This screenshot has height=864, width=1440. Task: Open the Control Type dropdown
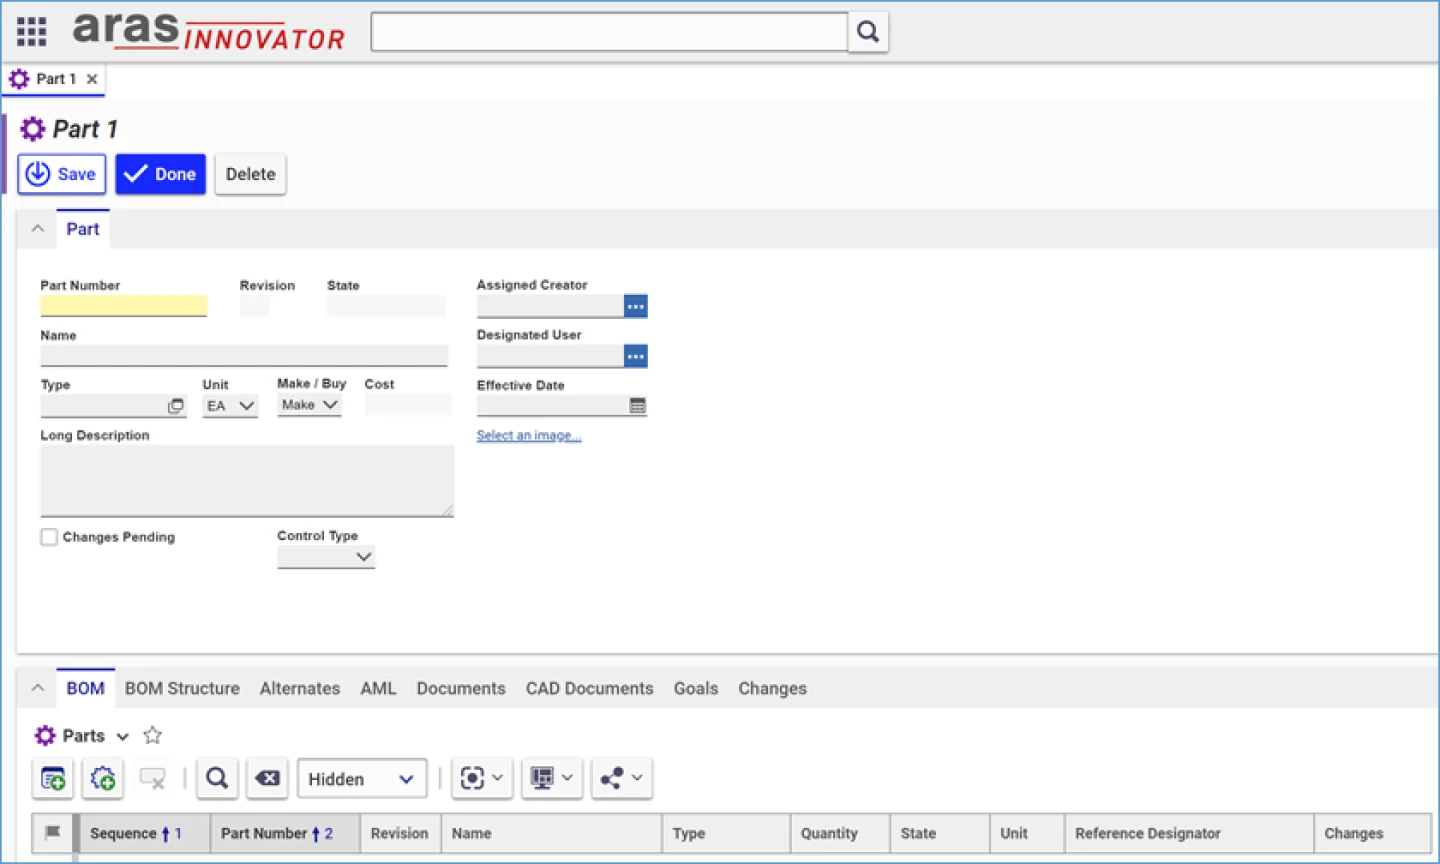click(x=326, y=557)
